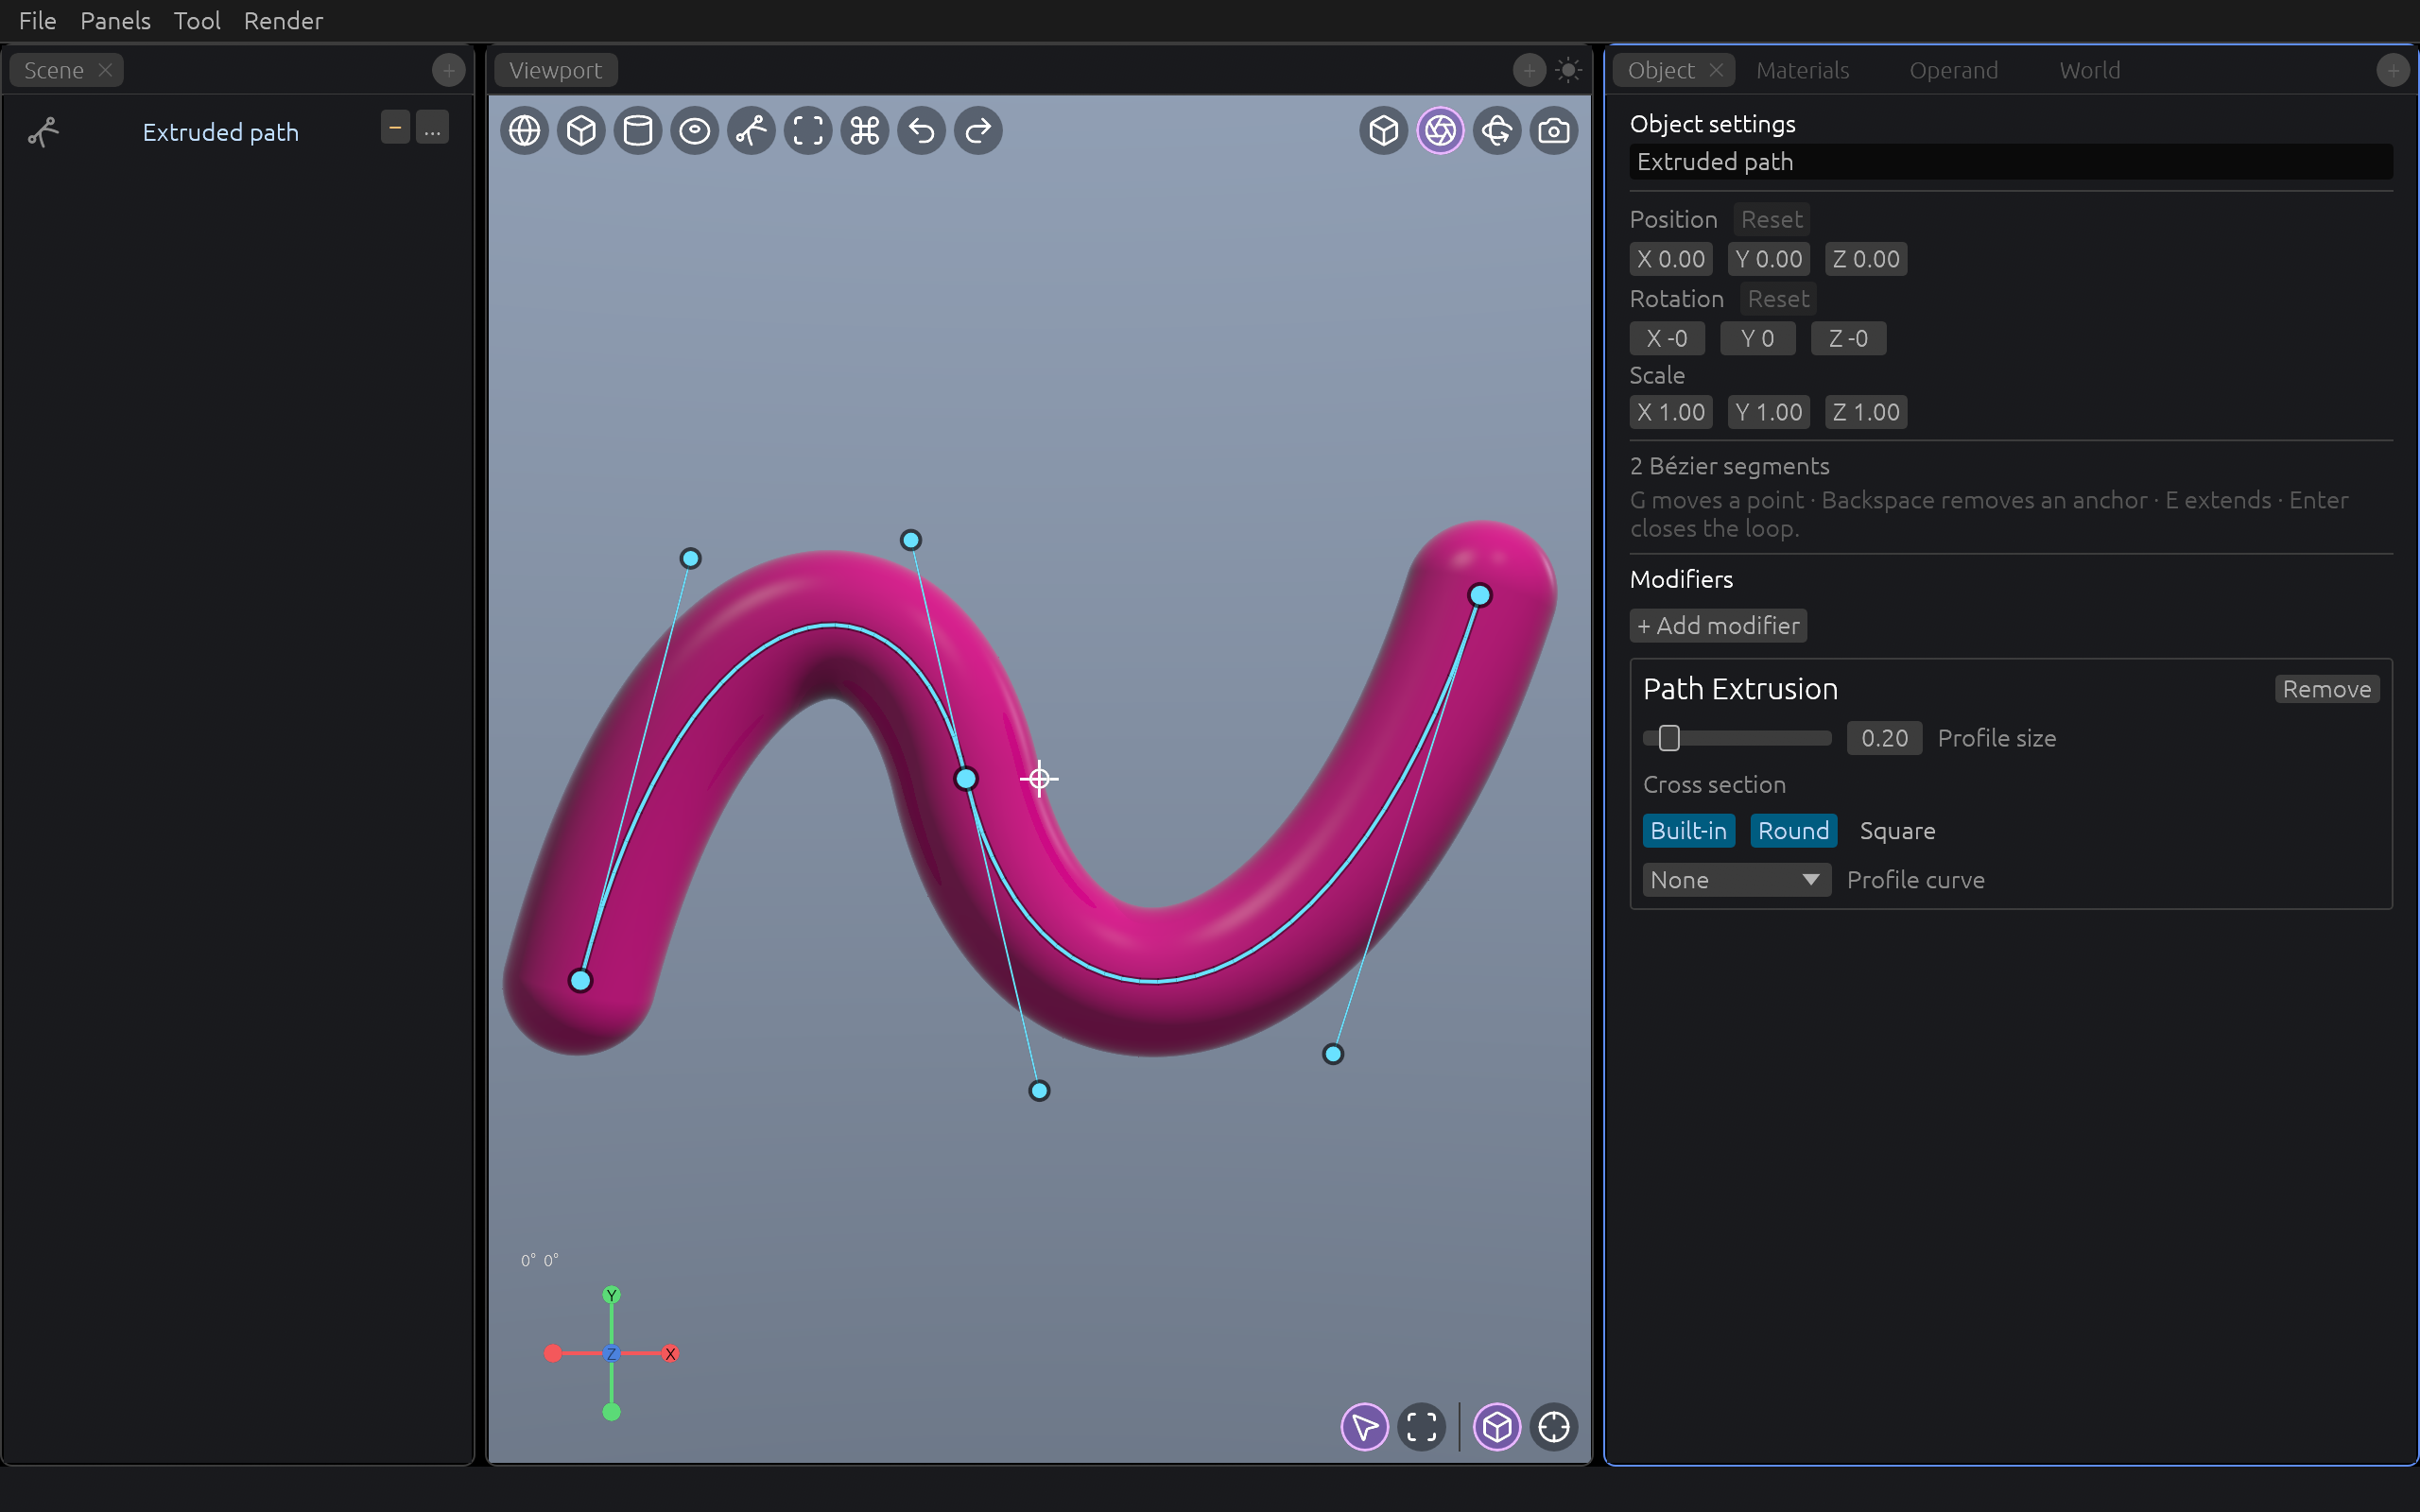Open the File menu
Viewport: 2420px width, 1512px height.
[x=38, y=21]
